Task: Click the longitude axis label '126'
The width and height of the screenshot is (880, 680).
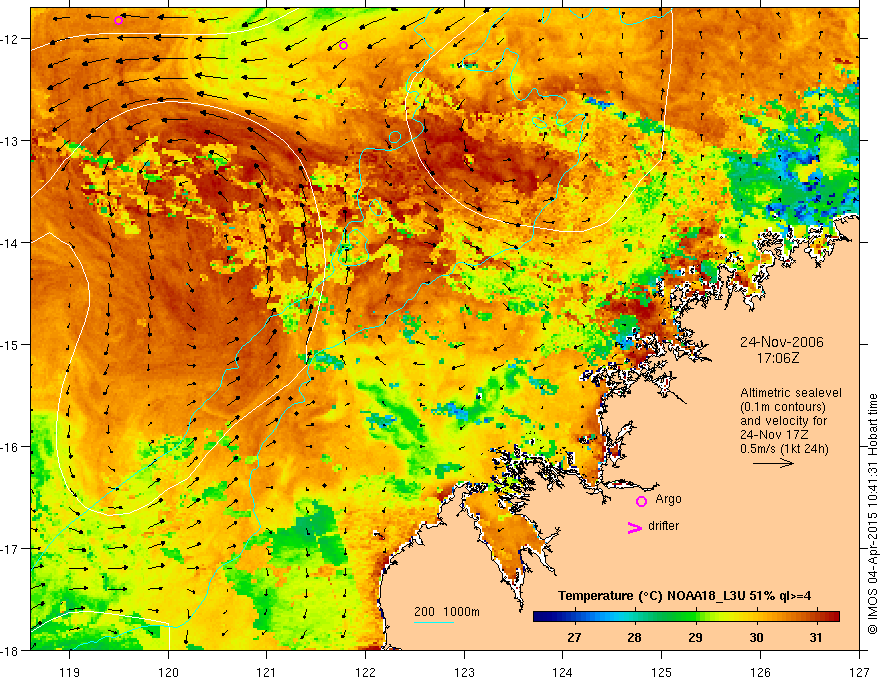Action: (760, 672)
